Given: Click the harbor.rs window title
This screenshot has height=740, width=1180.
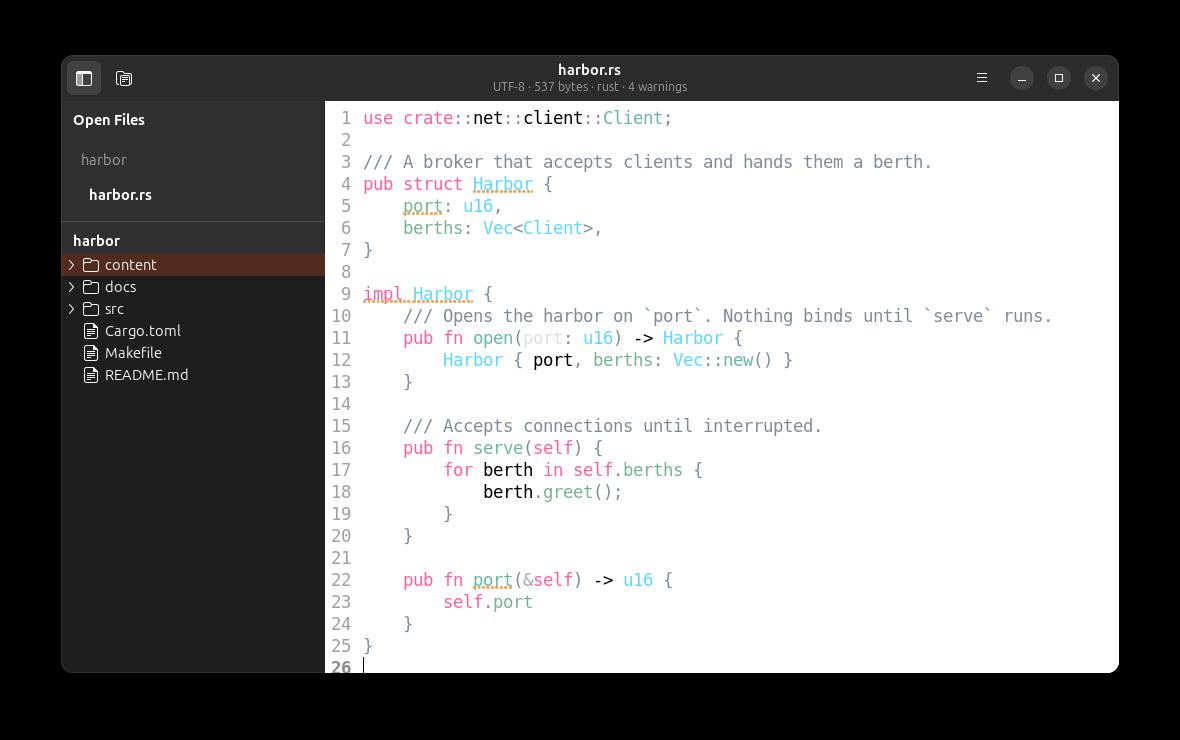Looking at the screenshot, I should 589,70.
